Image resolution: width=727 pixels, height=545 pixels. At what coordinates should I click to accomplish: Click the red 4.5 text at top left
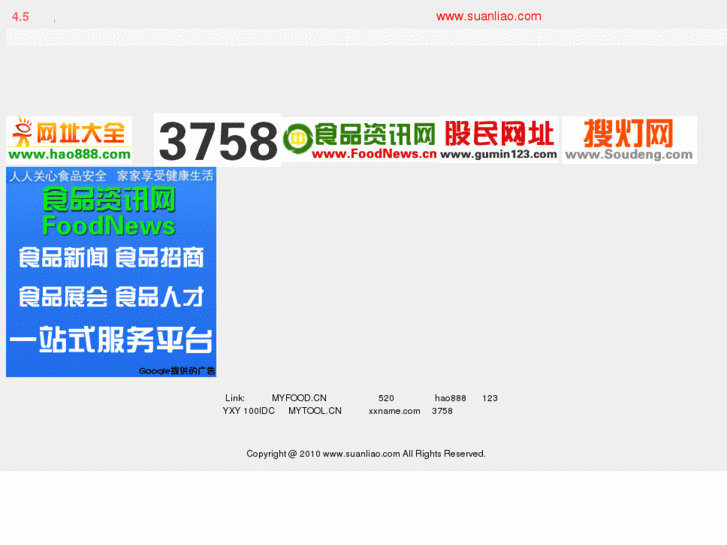[x=20, y=17]
